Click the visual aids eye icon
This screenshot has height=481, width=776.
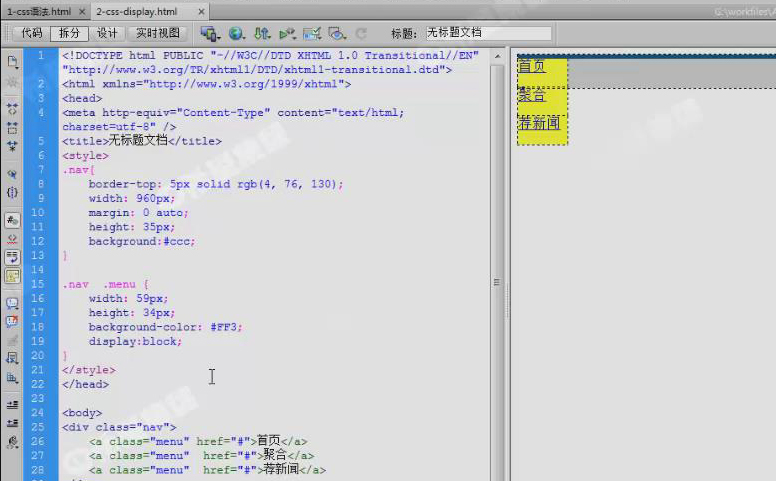[x=337, y=33]
